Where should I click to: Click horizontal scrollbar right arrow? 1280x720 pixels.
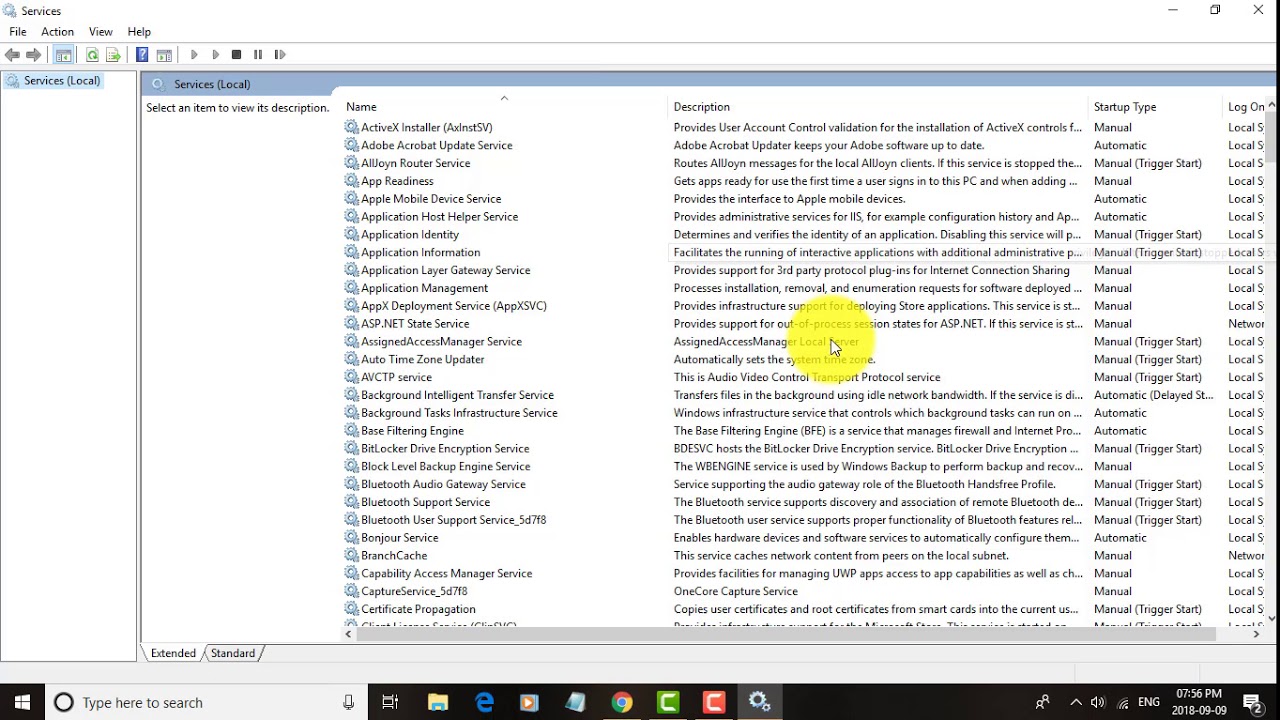1256,633
